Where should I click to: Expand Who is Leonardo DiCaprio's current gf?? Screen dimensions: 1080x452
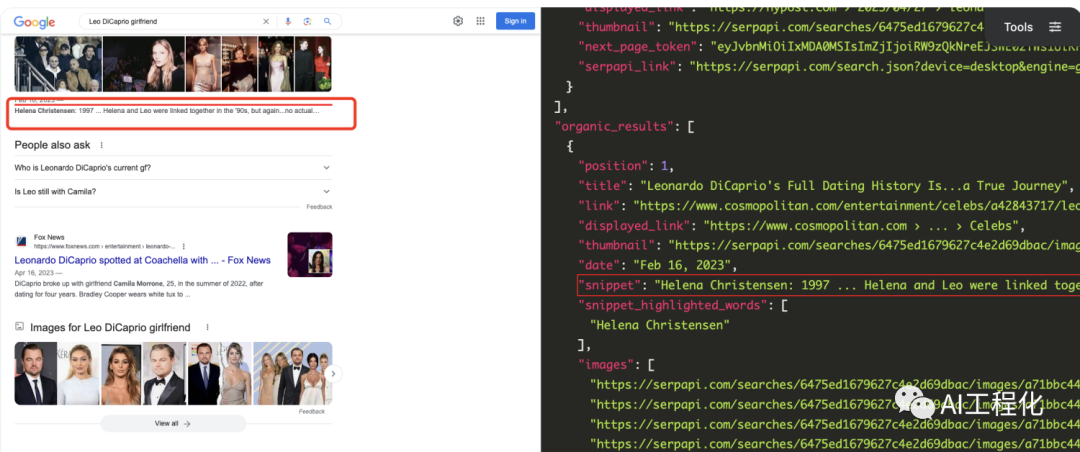click(x=173, y=167)
